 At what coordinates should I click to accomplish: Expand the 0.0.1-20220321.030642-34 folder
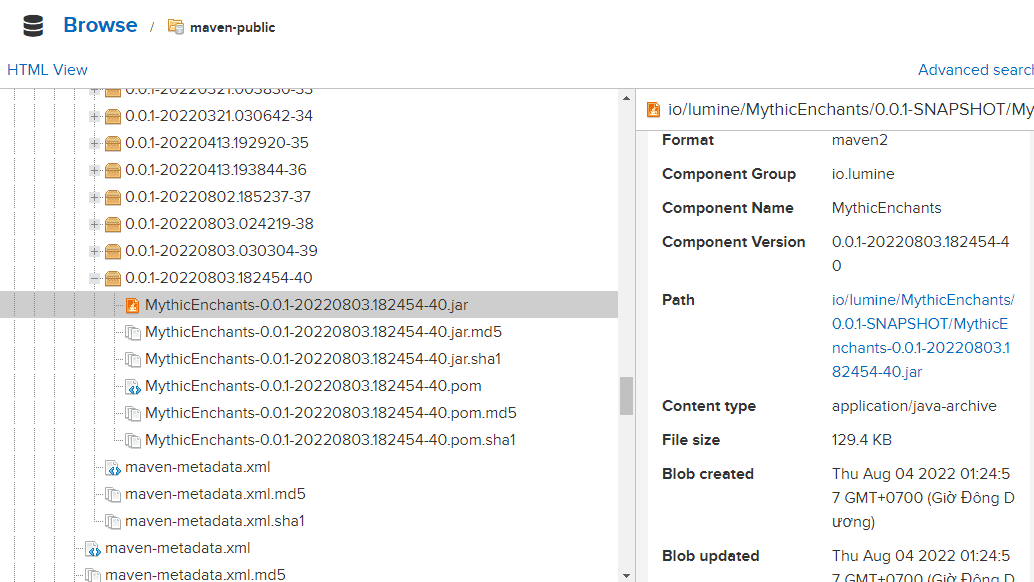pyautogui.click(x=95, y=116)
